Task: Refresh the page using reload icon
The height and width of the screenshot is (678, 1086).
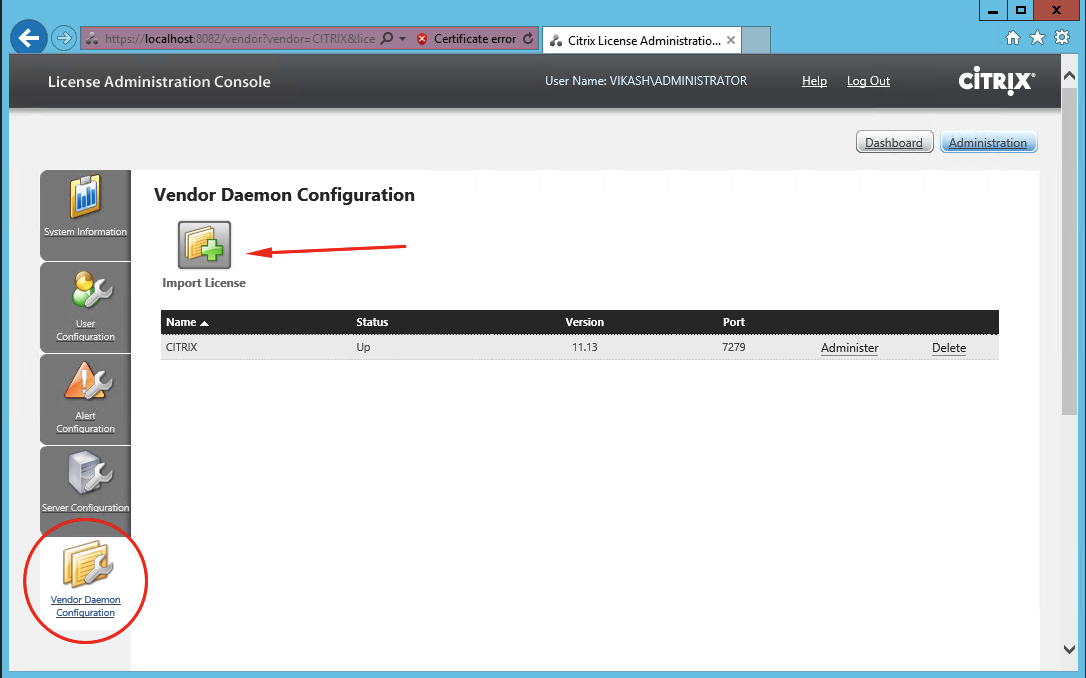Action: (x=528, y=39)
